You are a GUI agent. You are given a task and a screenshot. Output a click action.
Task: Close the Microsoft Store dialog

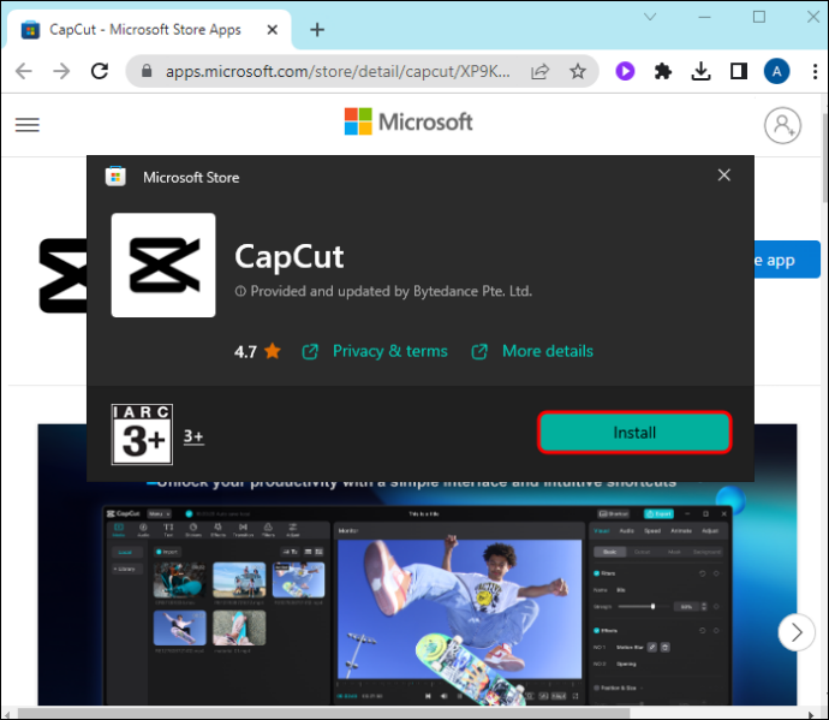click(724, 175)
